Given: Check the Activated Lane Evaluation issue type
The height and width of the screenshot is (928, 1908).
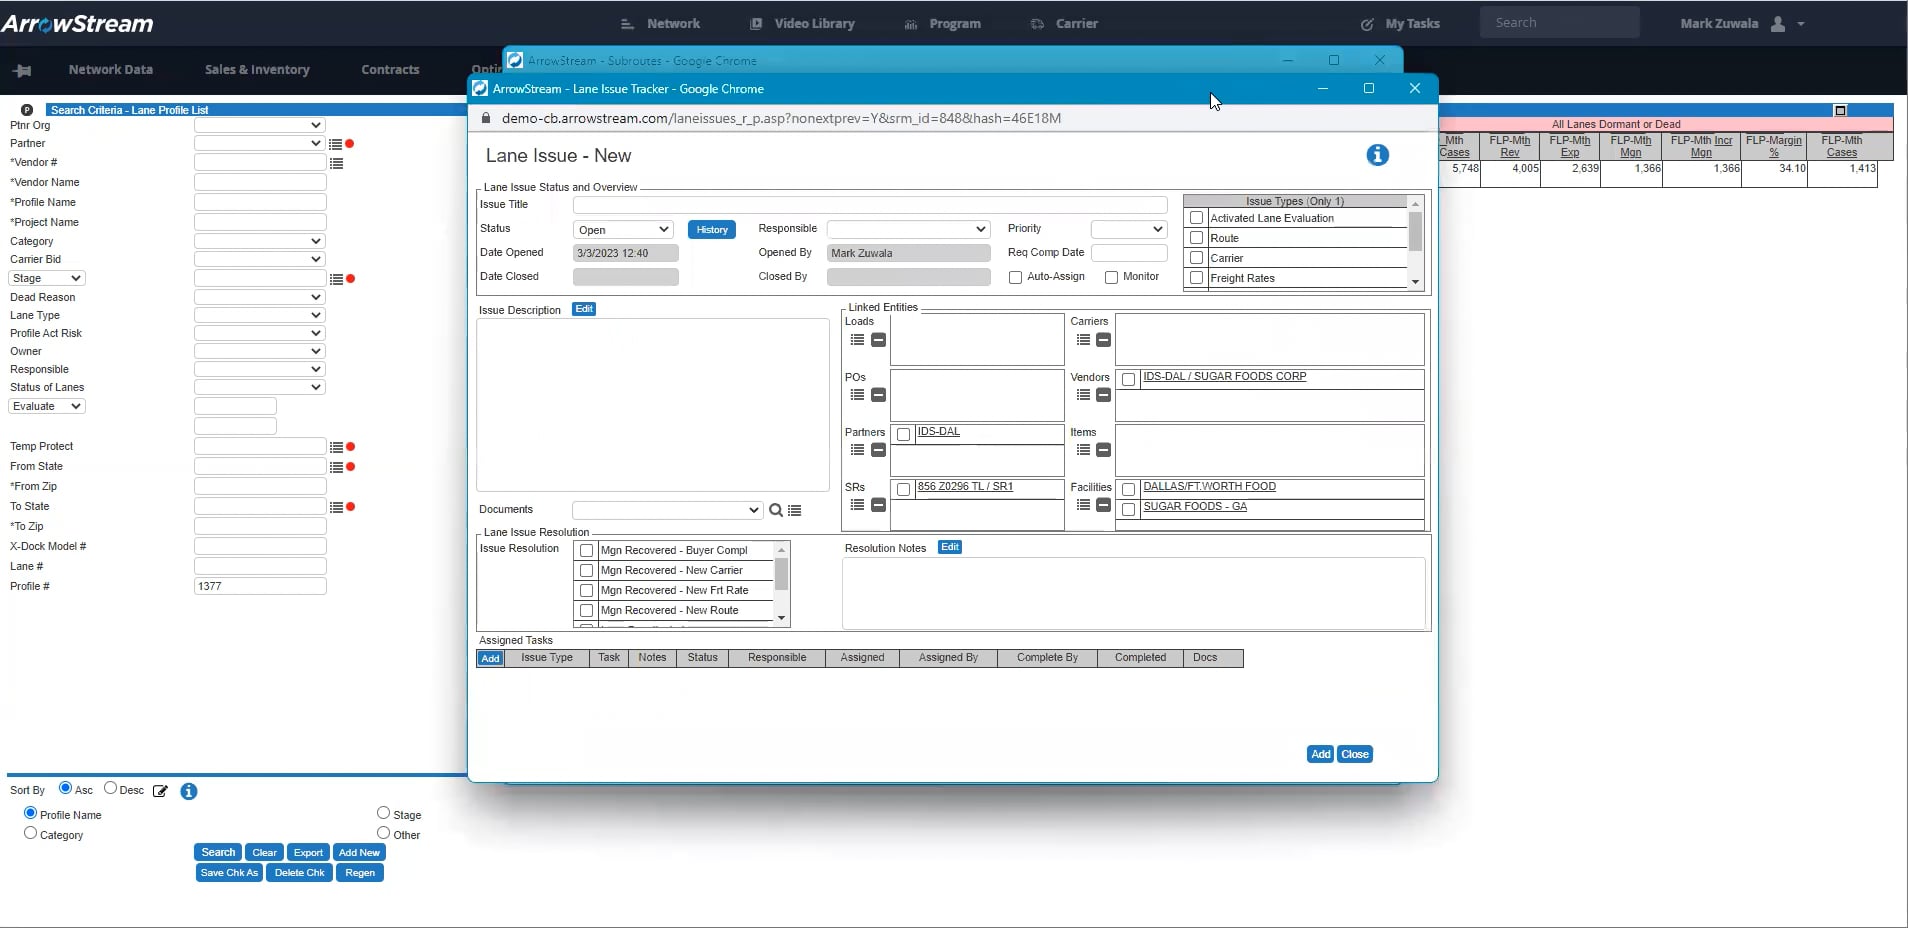Looking at the screenshot, I should [x=1196, y=218].
